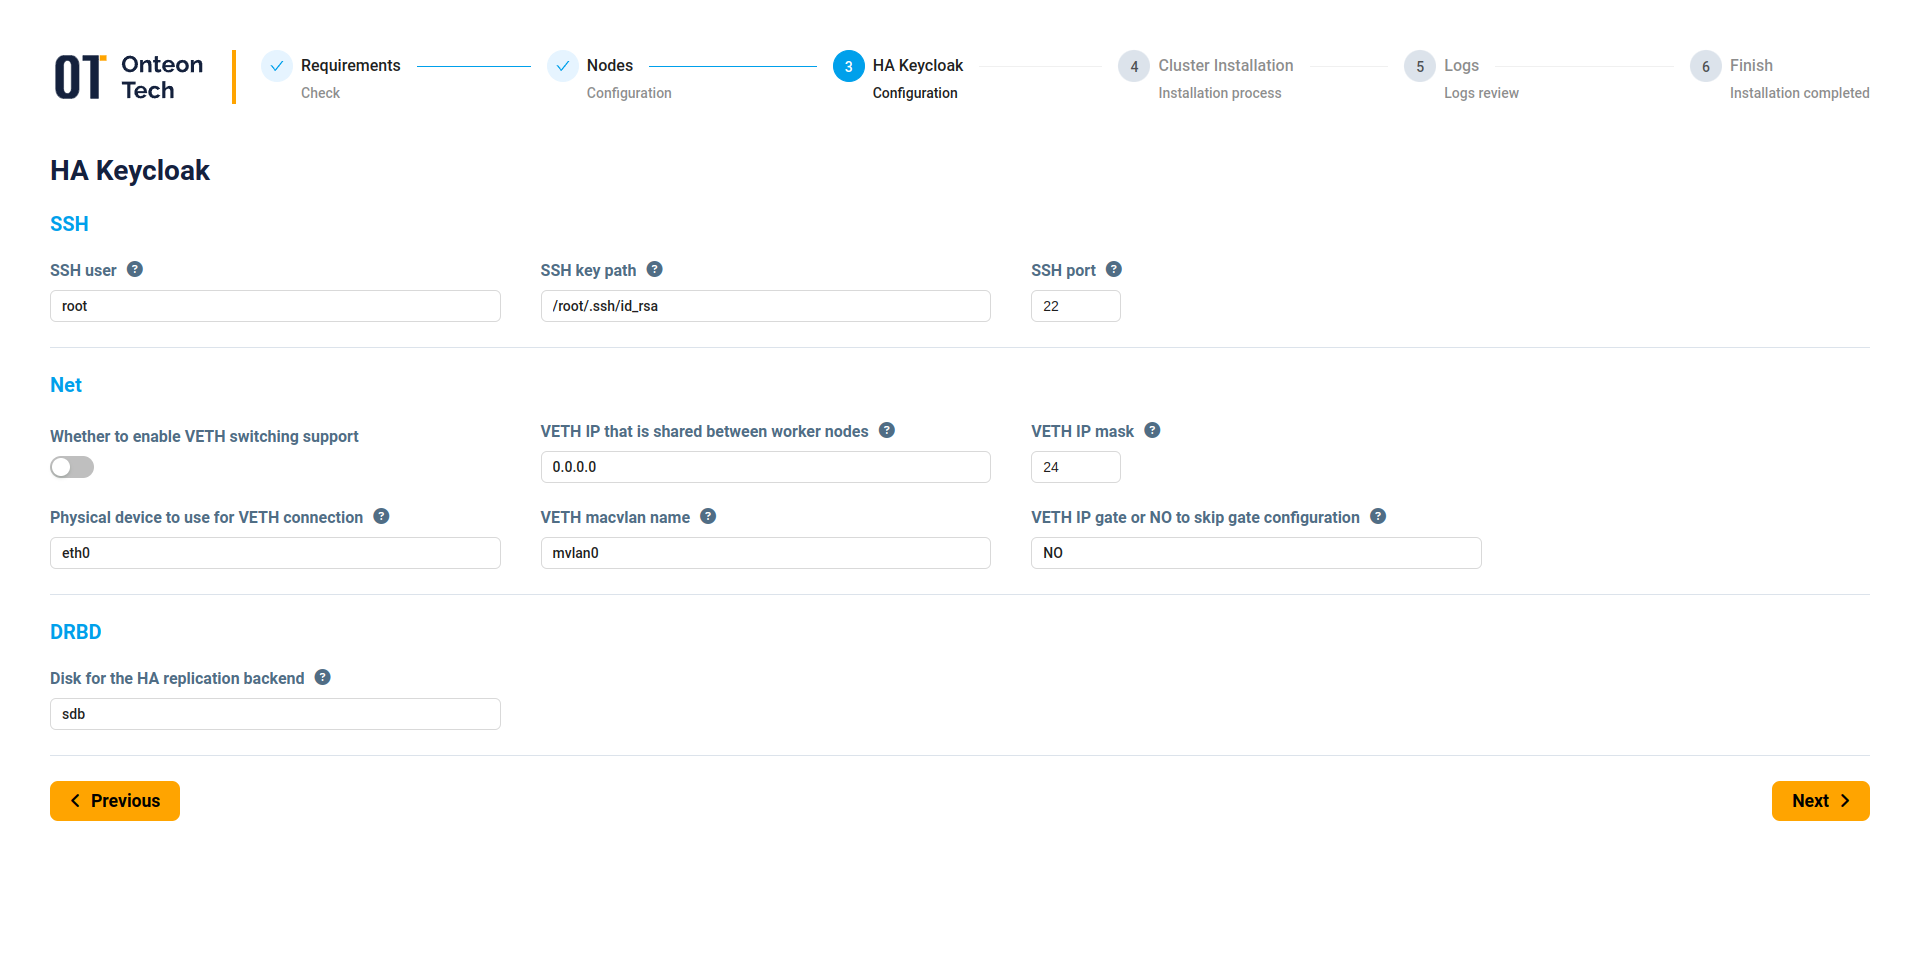
Task: Open help for VETH physical device field
Action: pos(380,516)
